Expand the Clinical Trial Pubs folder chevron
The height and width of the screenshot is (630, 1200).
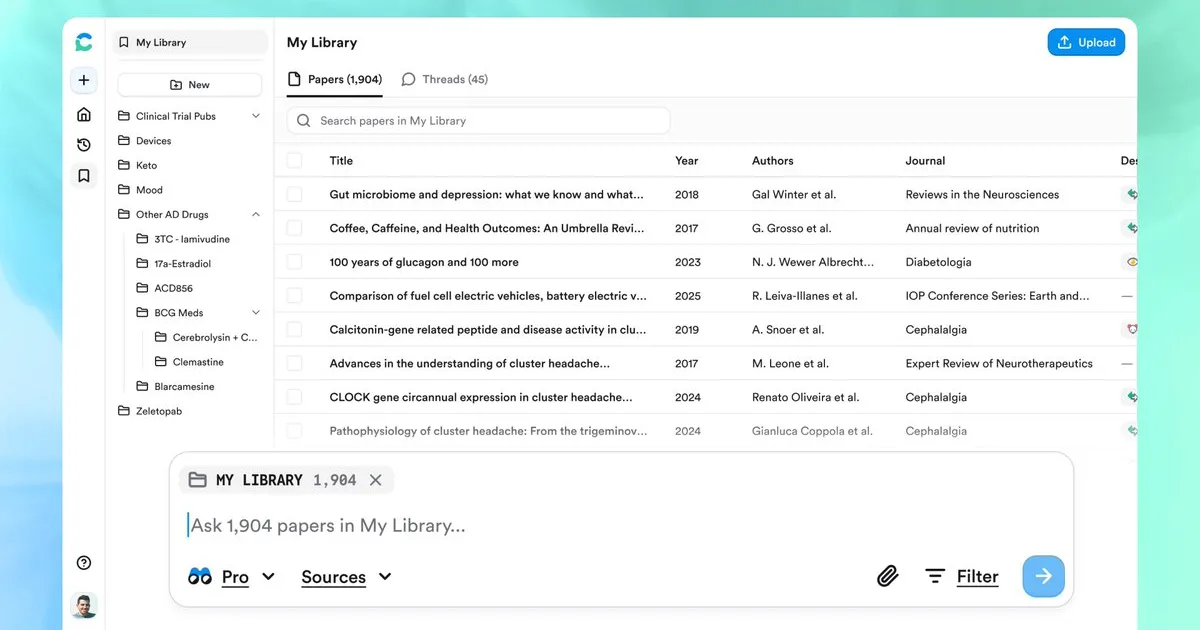(255, 116)
